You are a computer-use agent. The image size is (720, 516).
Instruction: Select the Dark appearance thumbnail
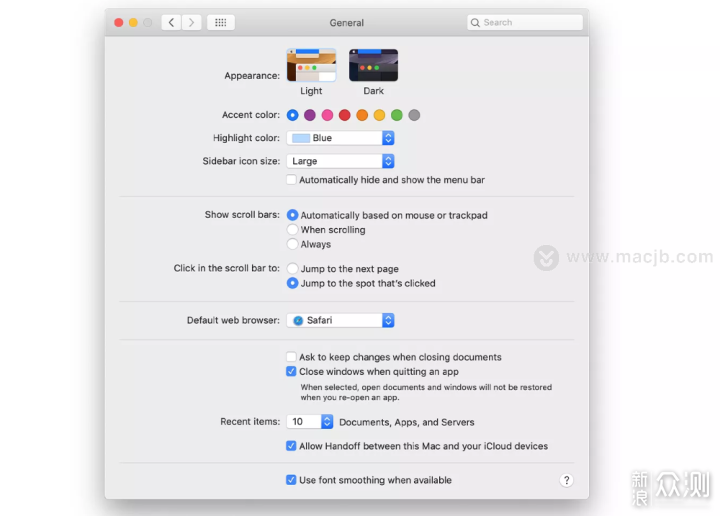(373, 65)
